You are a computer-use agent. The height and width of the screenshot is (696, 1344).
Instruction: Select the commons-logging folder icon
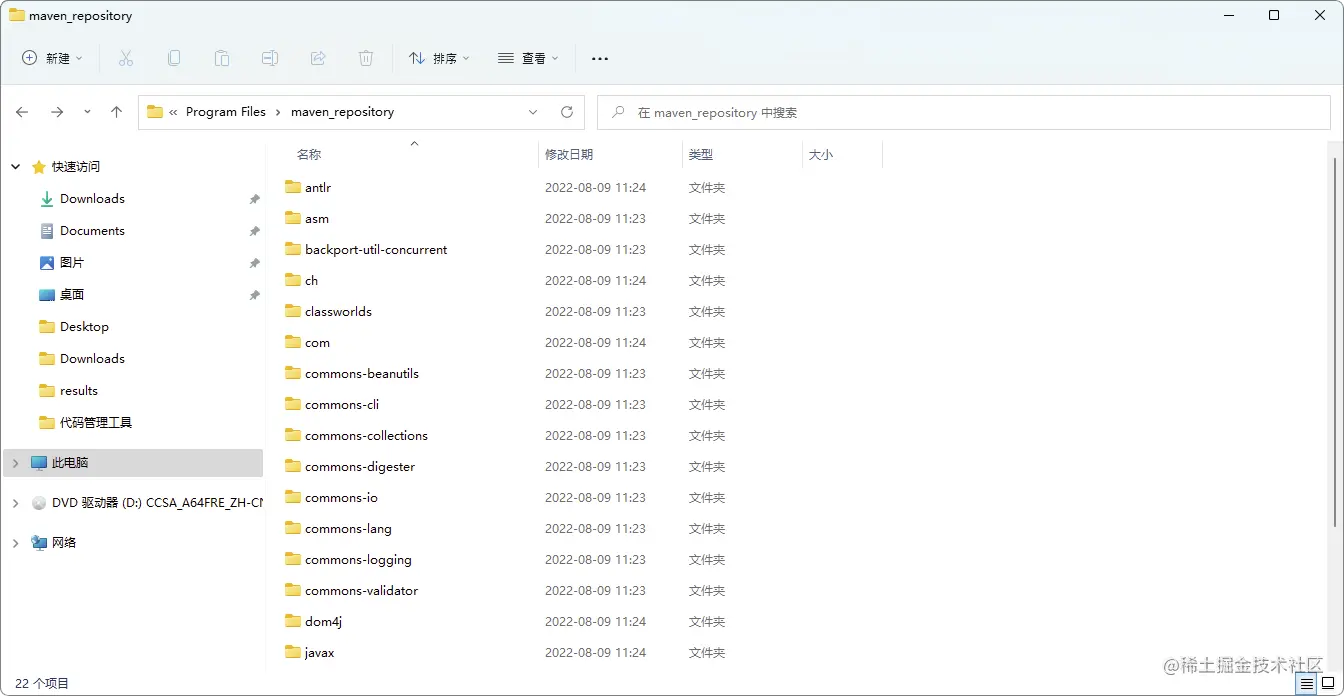click(x=293, y=559)
